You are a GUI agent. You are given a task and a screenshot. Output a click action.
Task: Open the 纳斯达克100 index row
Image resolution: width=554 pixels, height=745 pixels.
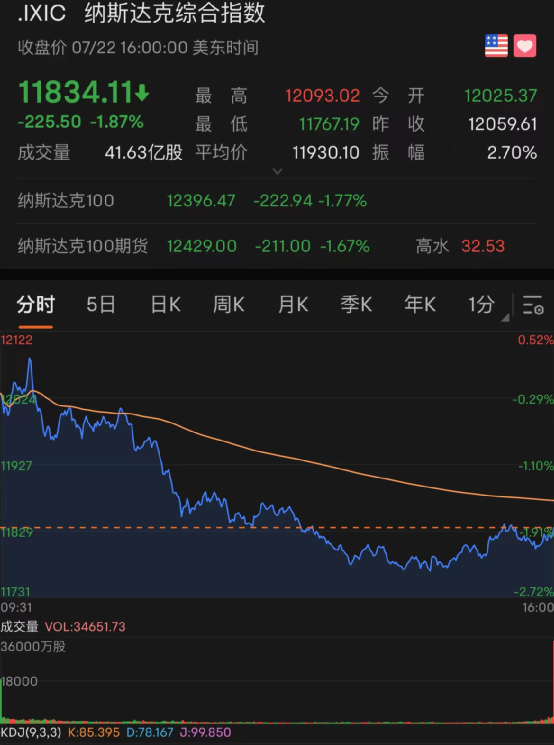click(x=277, y=201)
